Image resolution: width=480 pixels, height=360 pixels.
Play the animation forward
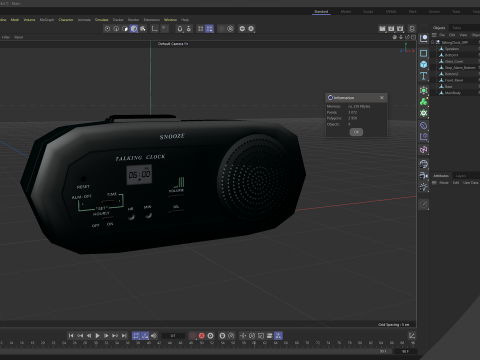click(97, 336)
